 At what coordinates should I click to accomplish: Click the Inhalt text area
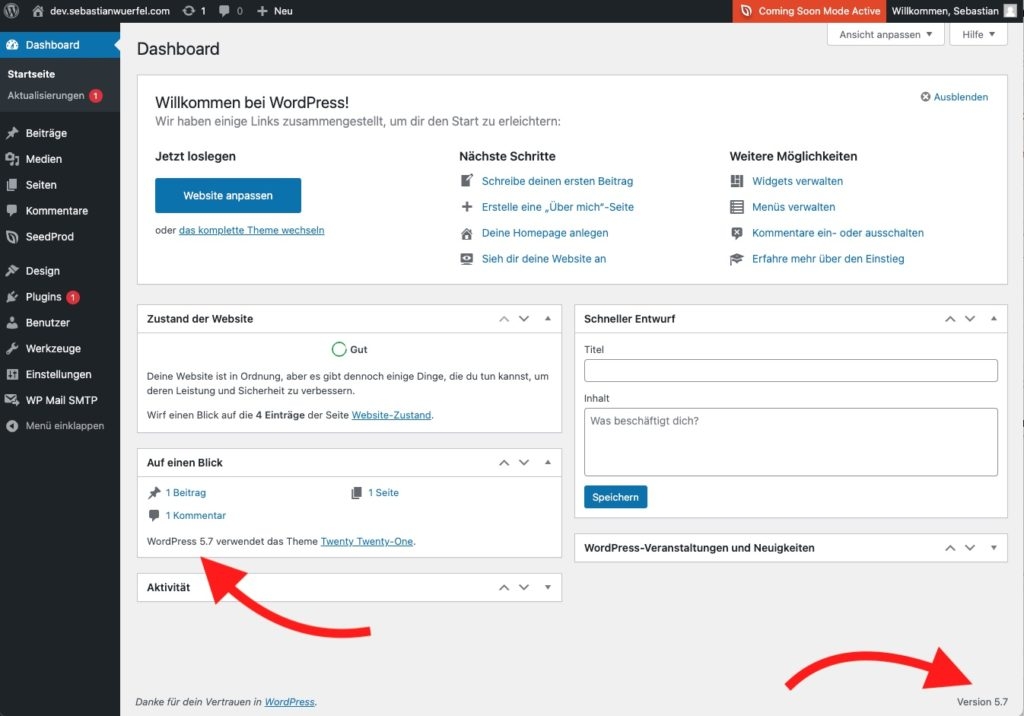pos(791,442)
